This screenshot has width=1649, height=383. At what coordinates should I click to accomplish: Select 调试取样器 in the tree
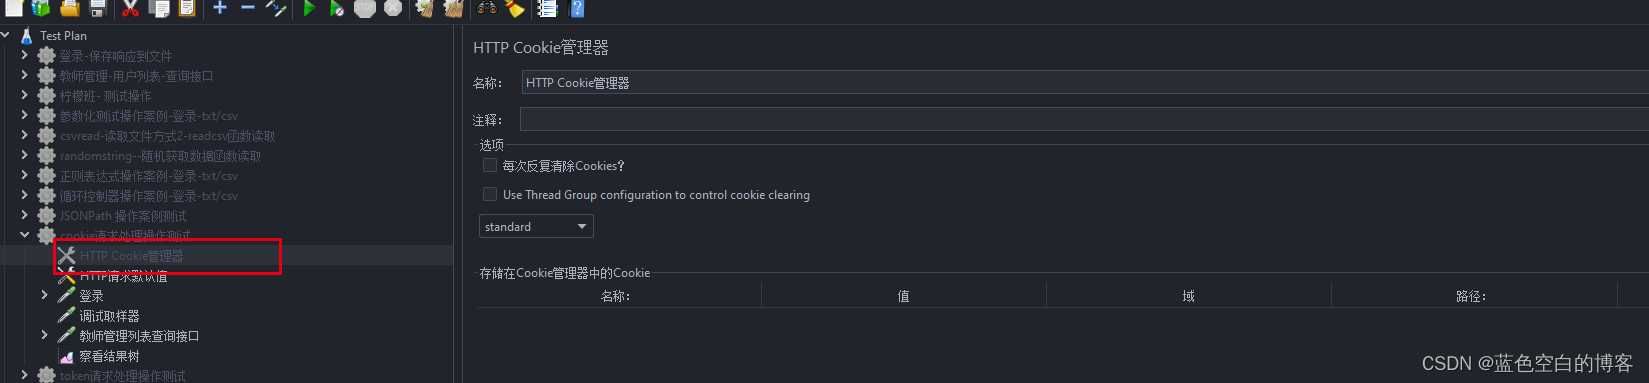109,316
